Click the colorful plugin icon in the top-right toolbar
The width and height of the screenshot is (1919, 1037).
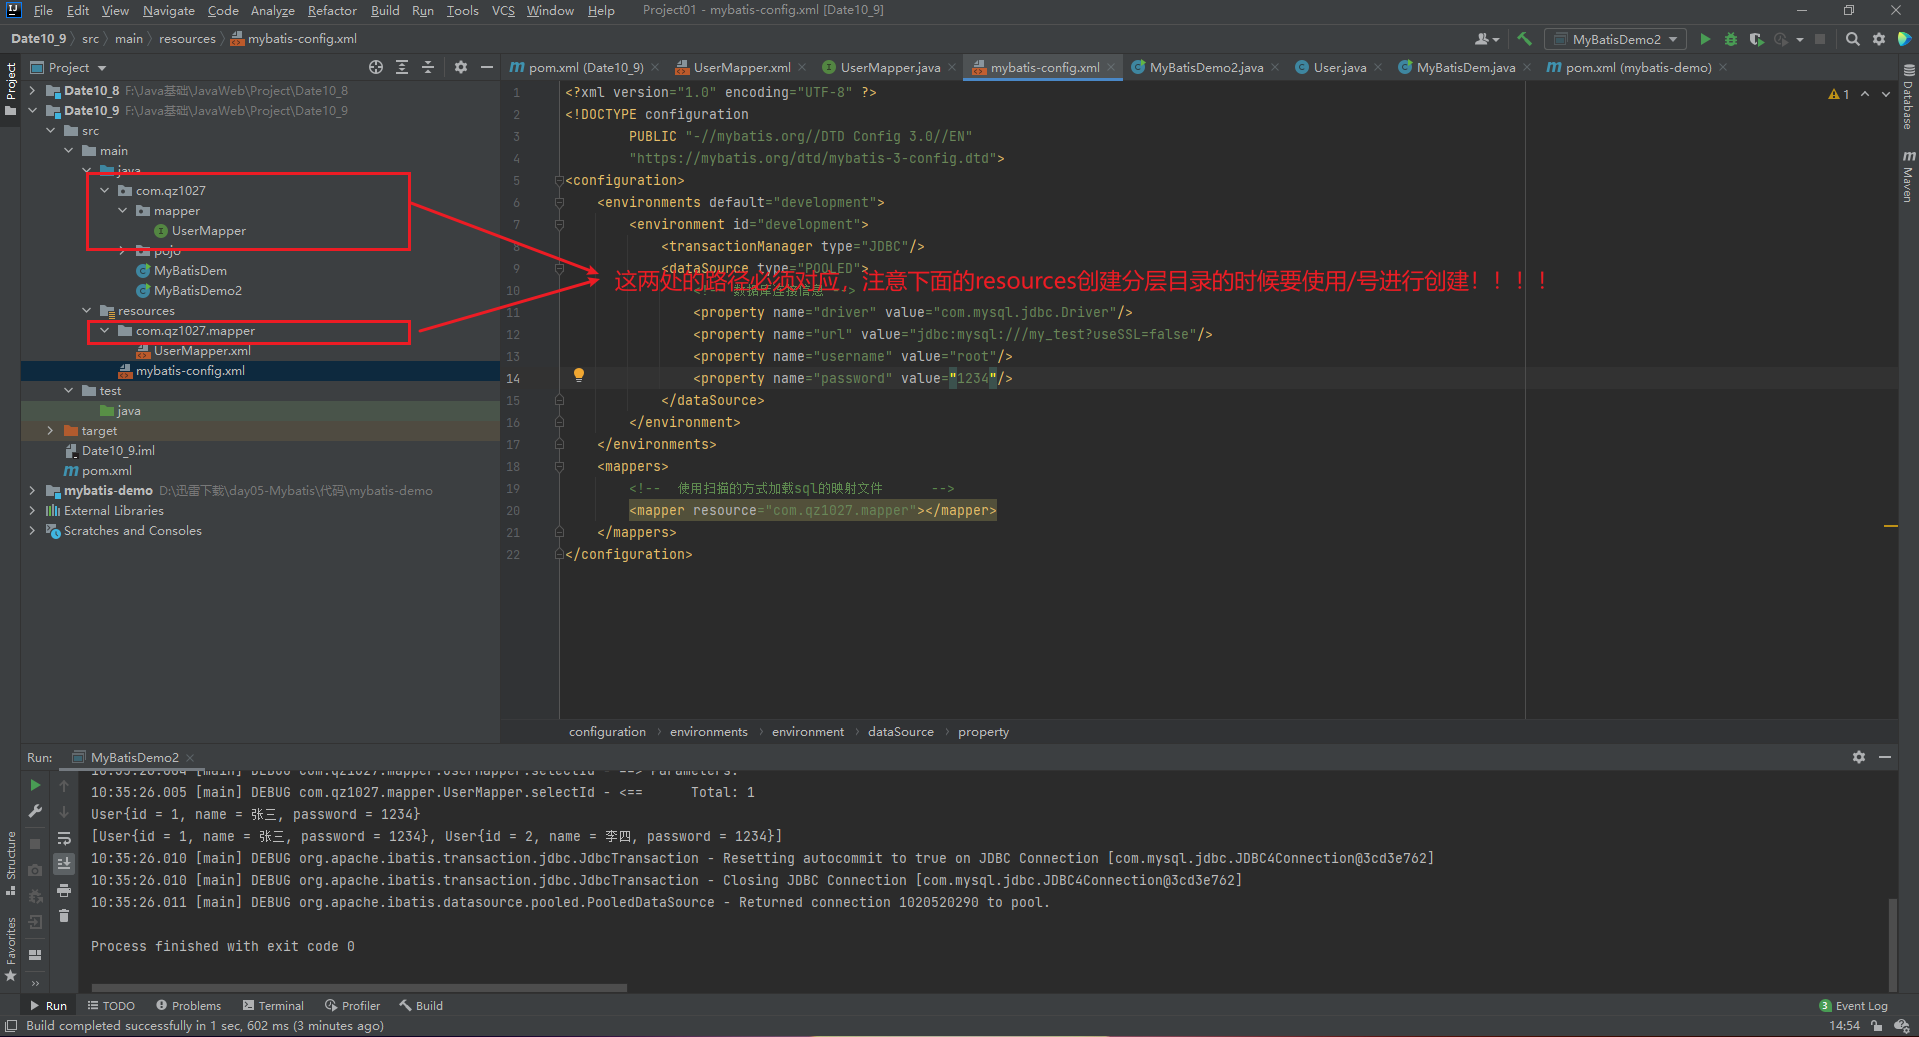1904,39
